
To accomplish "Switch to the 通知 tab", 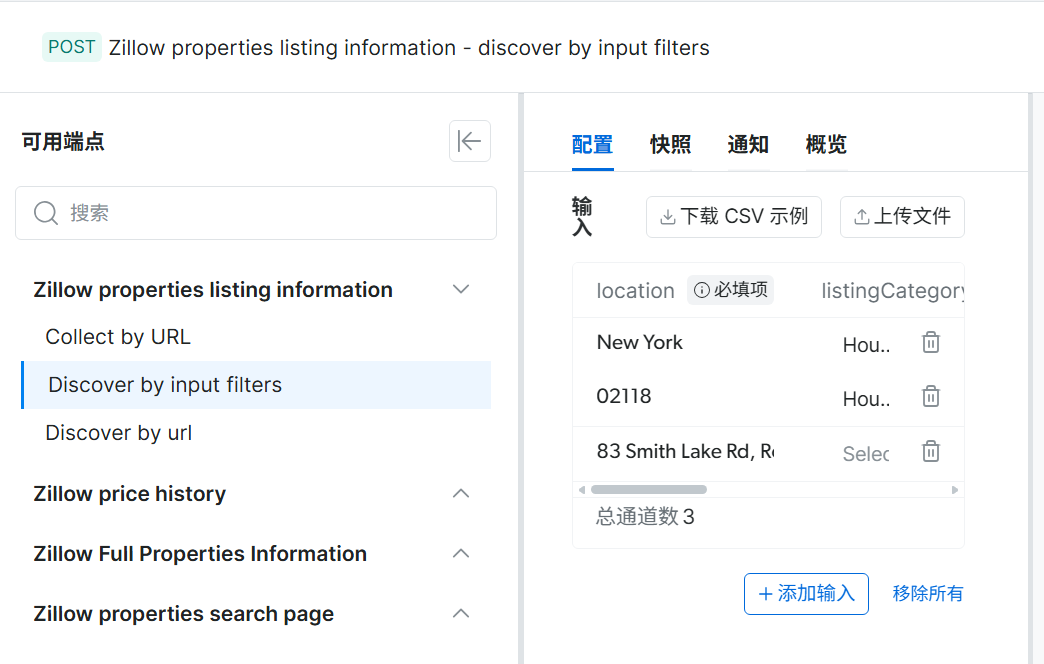I will (748, 145).
